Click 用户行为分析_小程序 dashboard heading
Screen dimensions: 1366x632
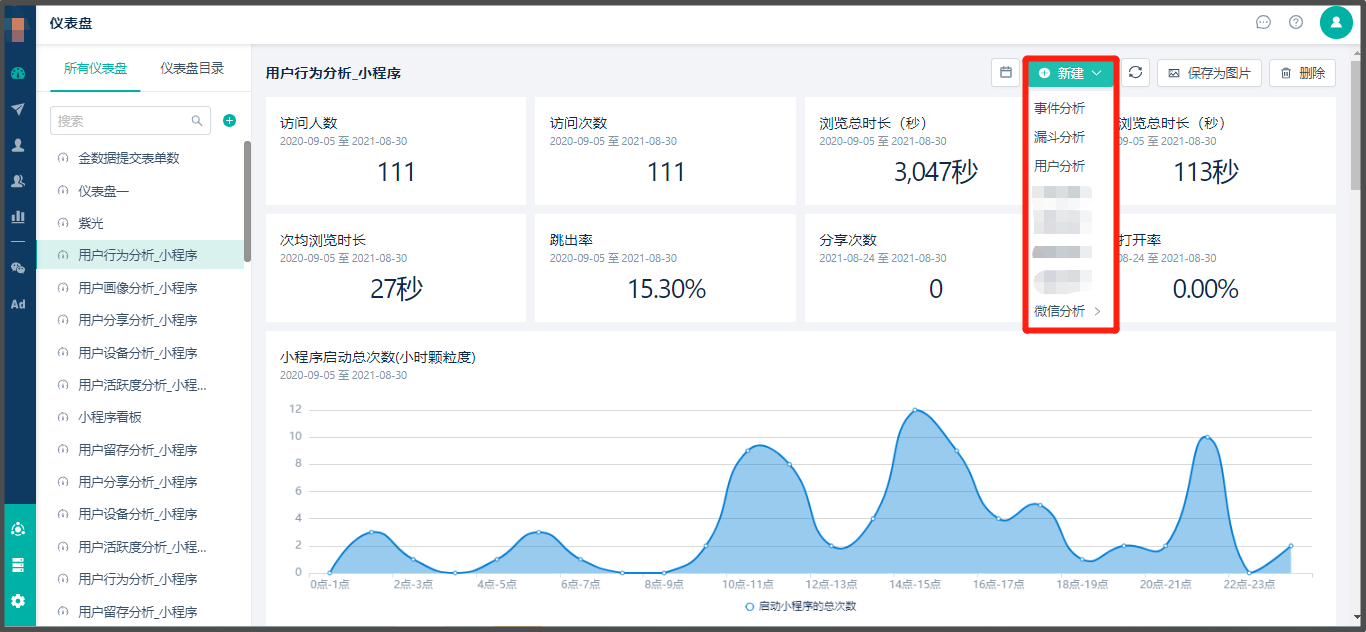point(333,73)
